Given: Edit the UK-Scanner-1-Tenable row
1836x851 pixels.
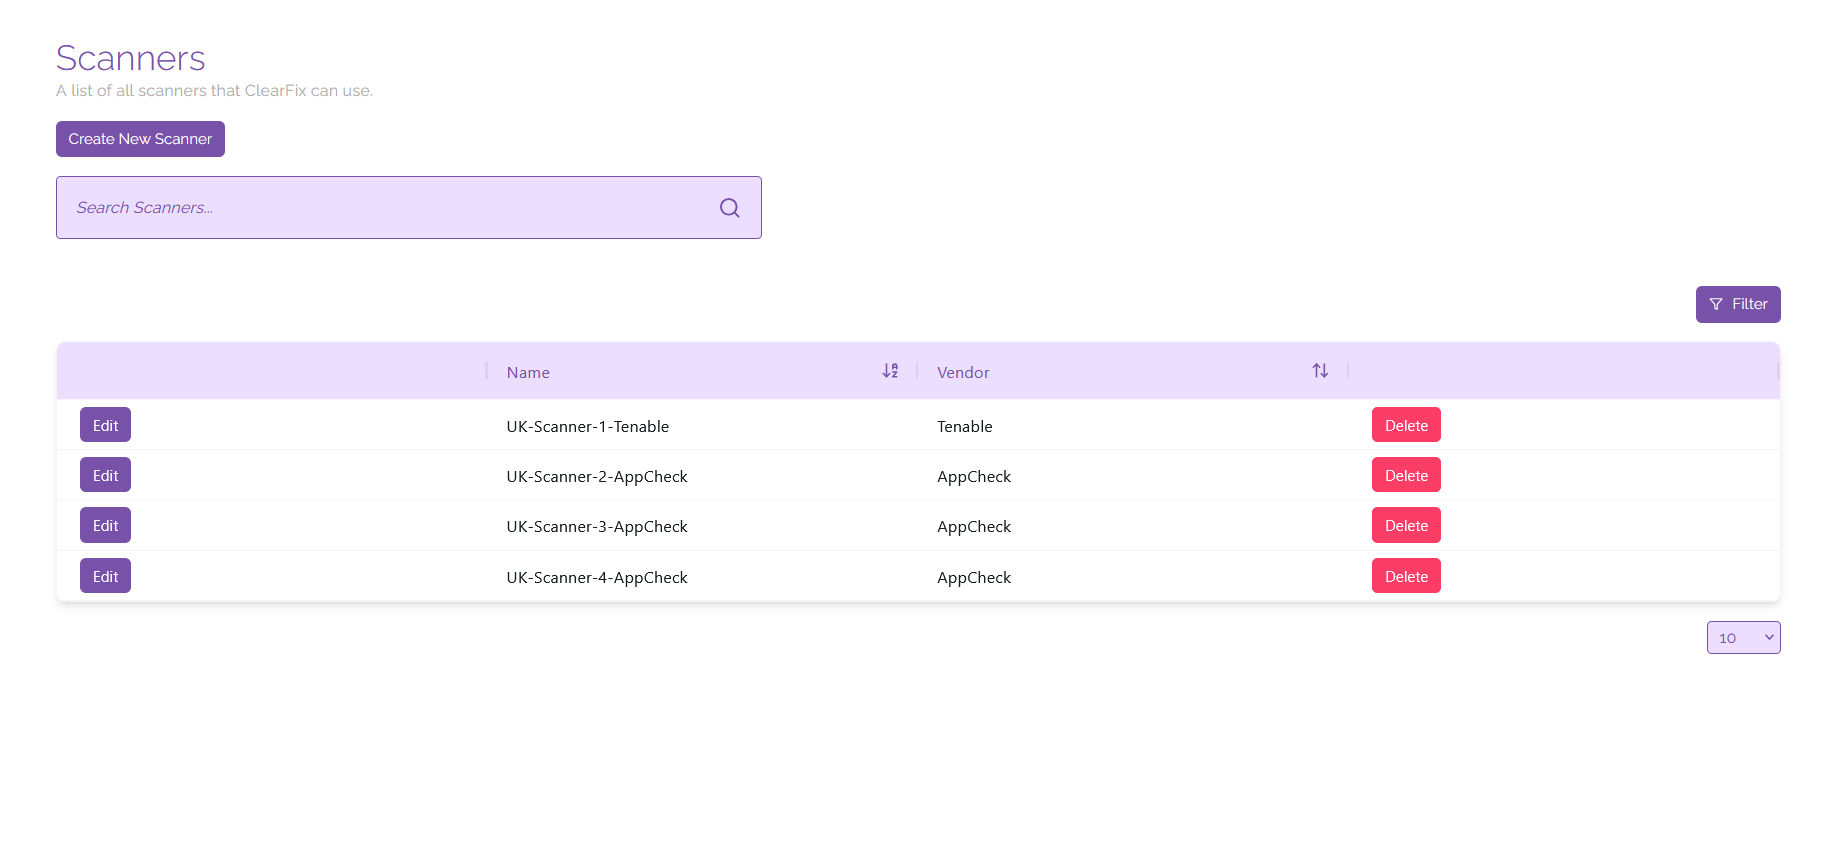Looking at the screenshot, I should (105, 425).
